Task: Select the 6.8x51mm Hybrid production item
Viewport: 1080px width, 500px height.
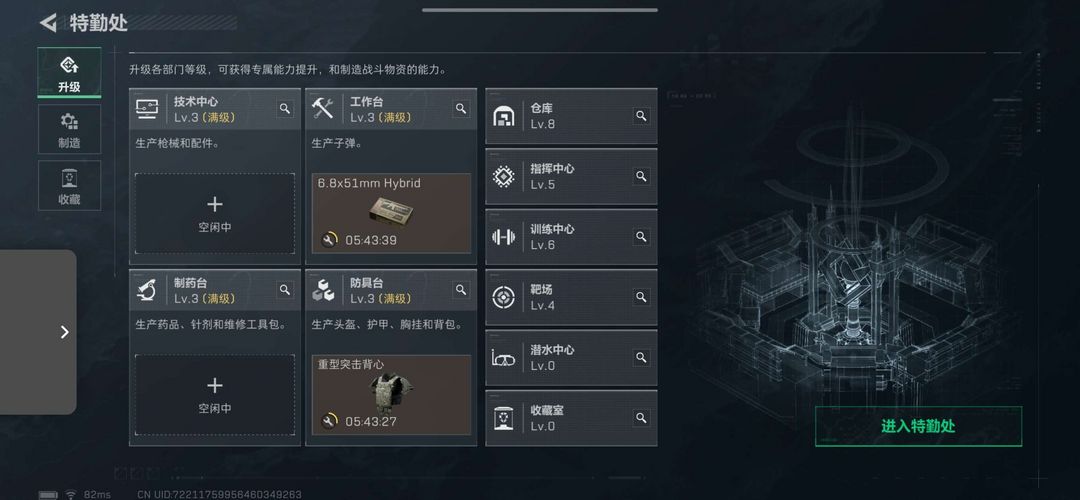Action: click(x=391, y=213)
